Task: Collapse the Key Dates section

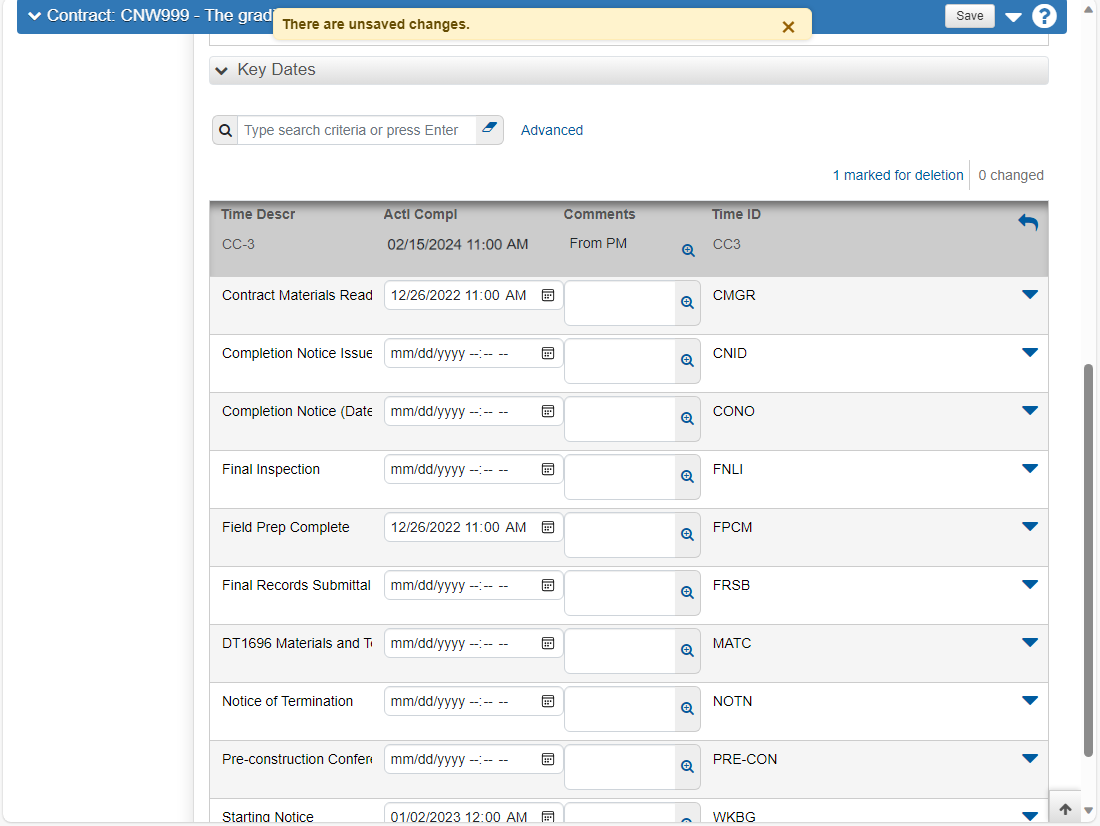Action: [x=222, y=70]
